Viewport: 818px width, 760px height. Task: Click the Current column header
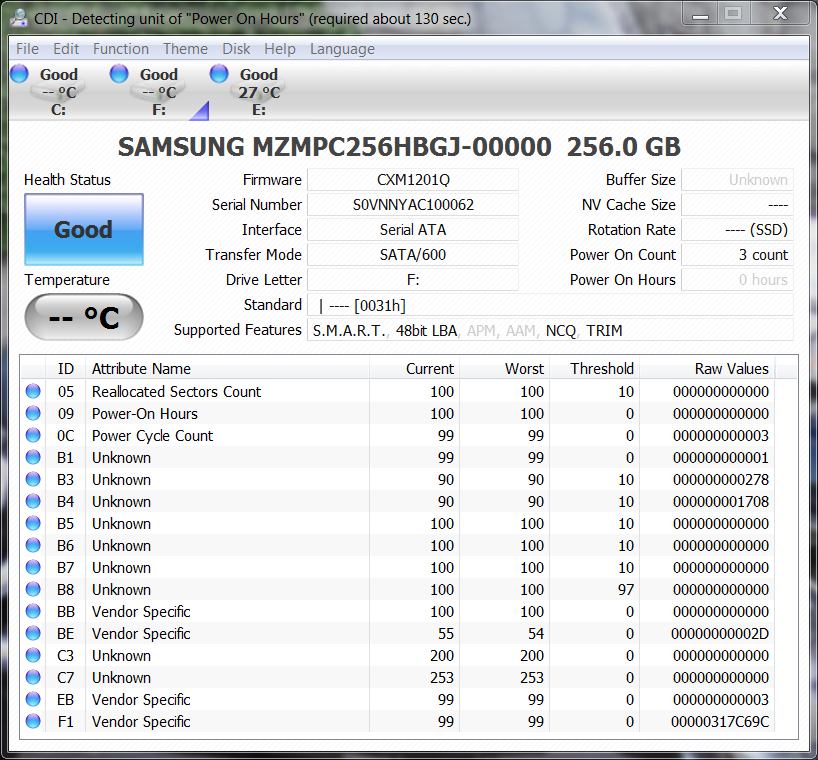[414, 369]
